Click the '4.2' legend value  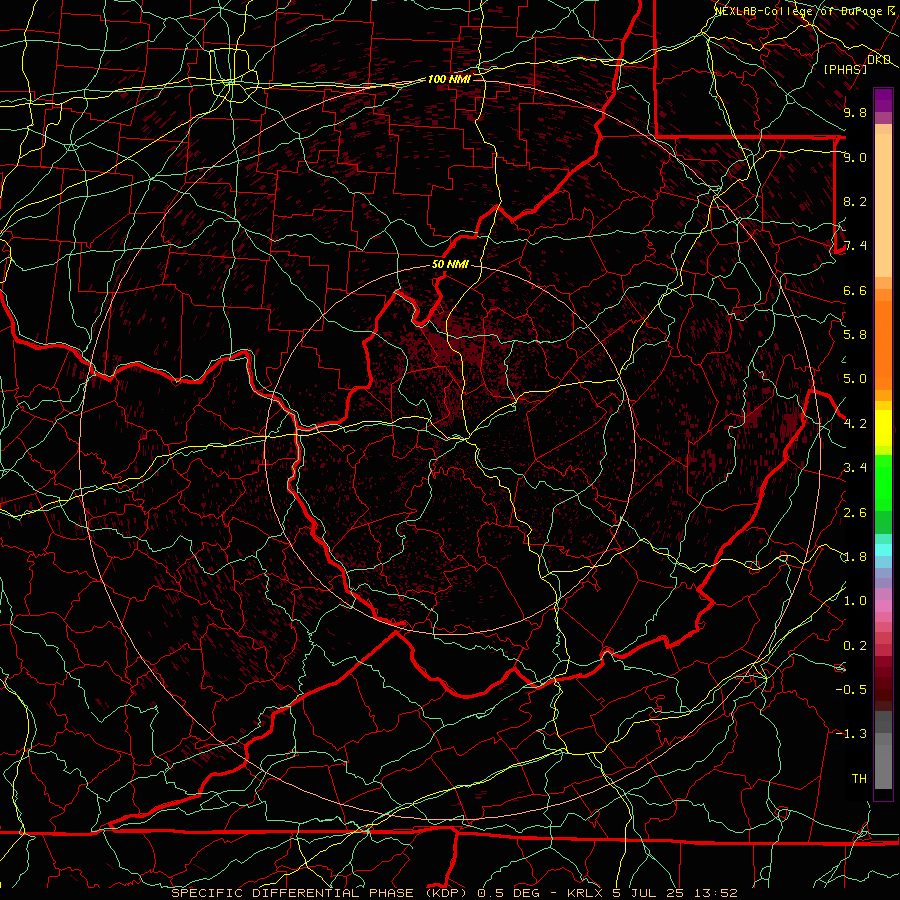coord(855,424)
